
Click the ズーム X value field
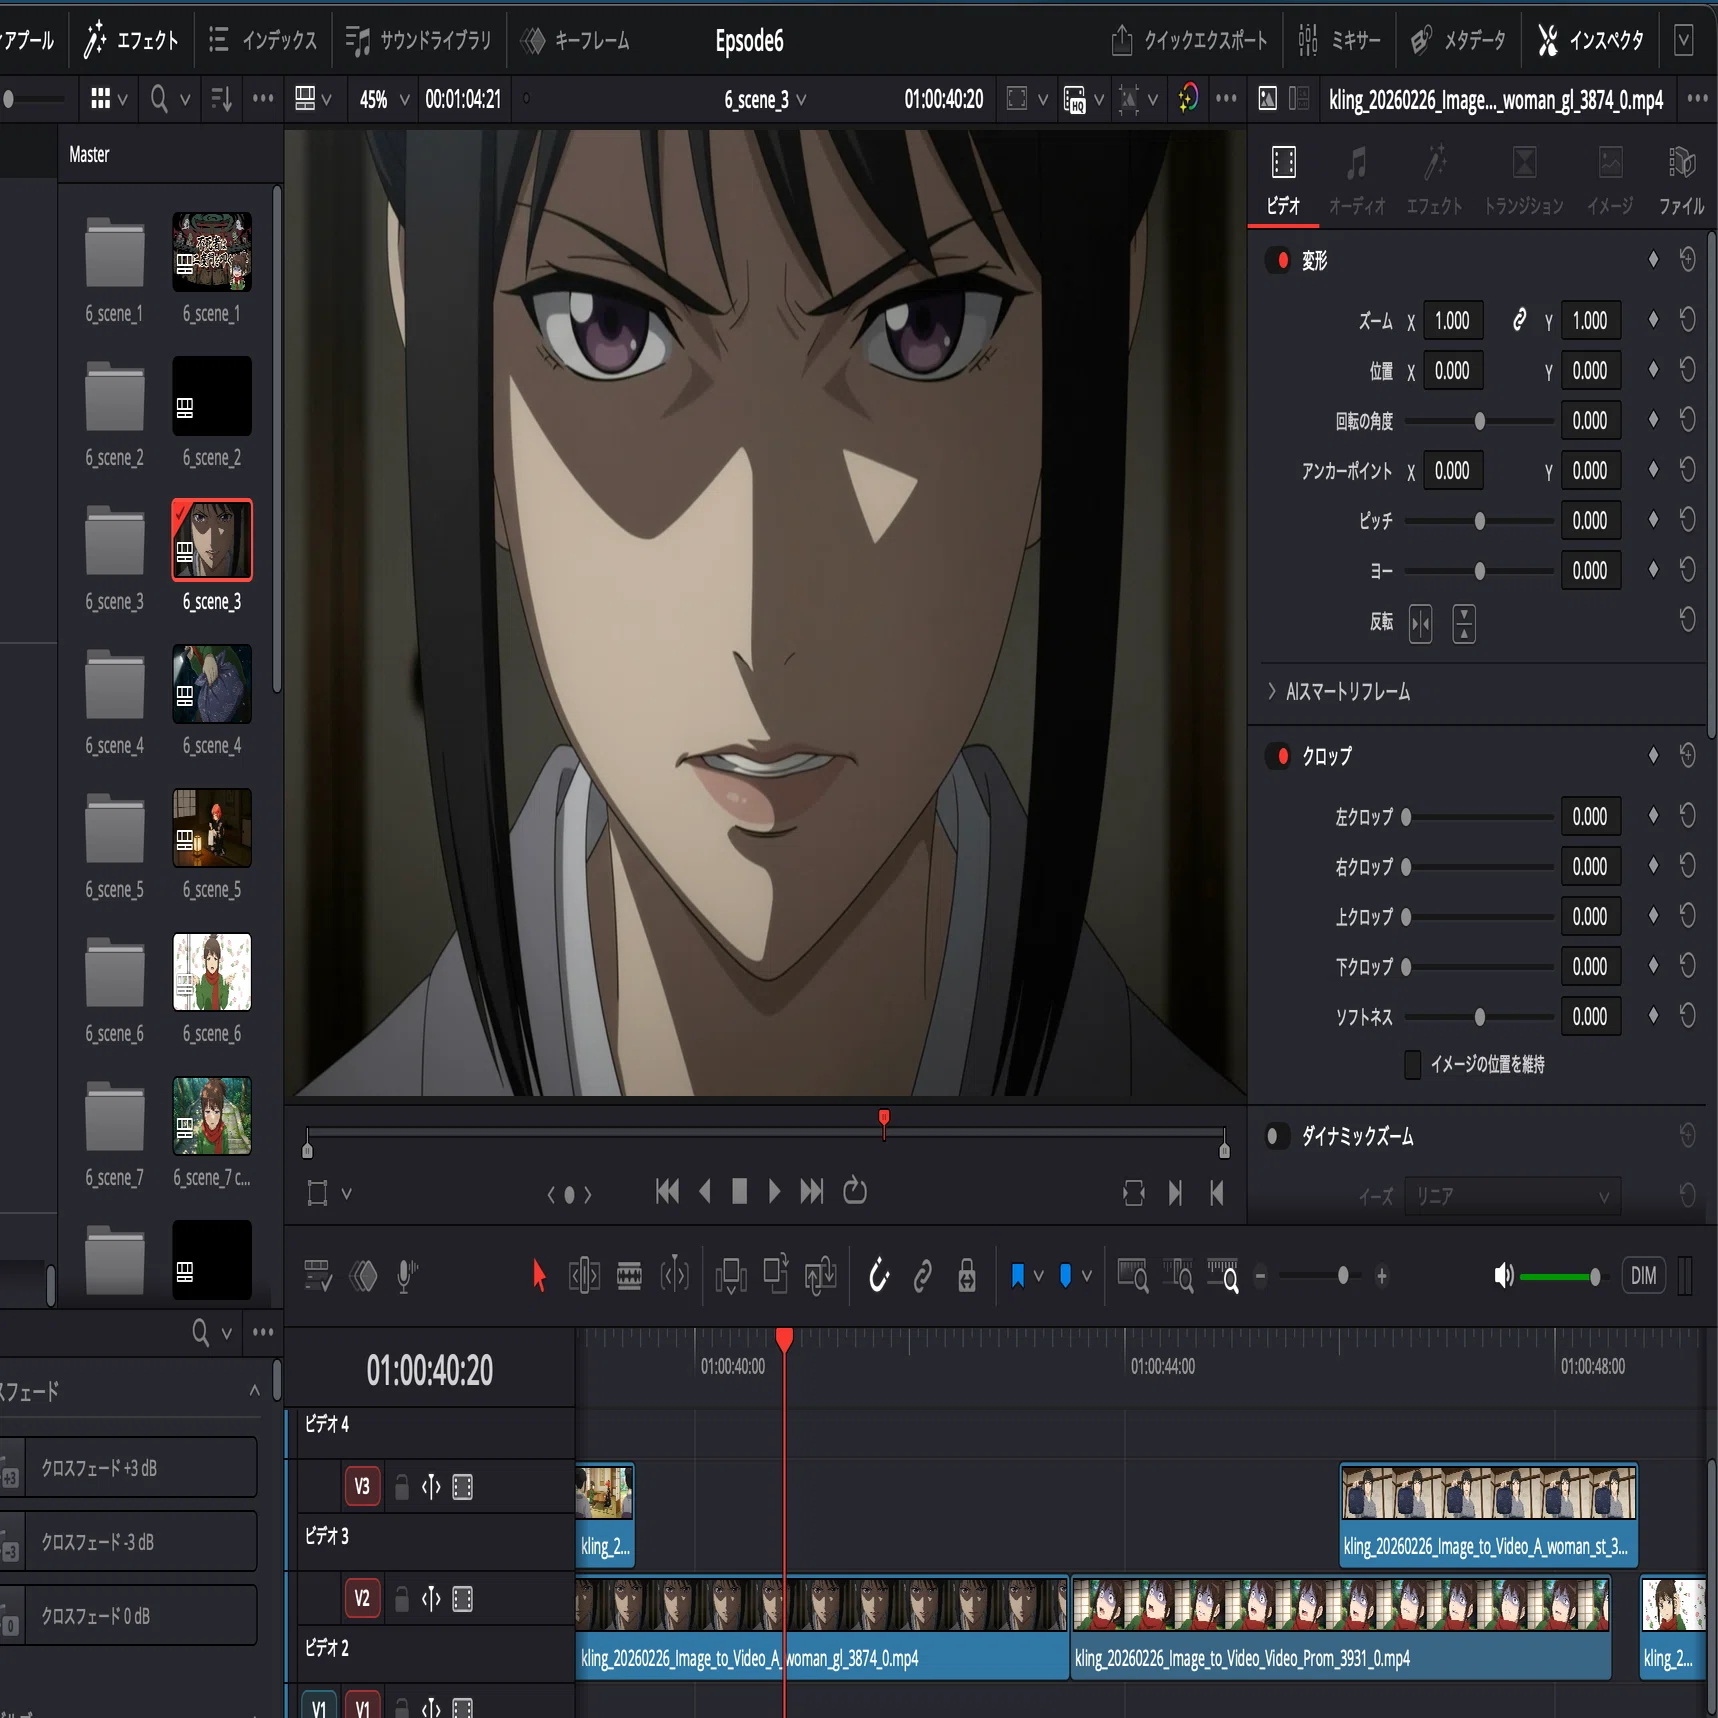(x=1453, y=321)
